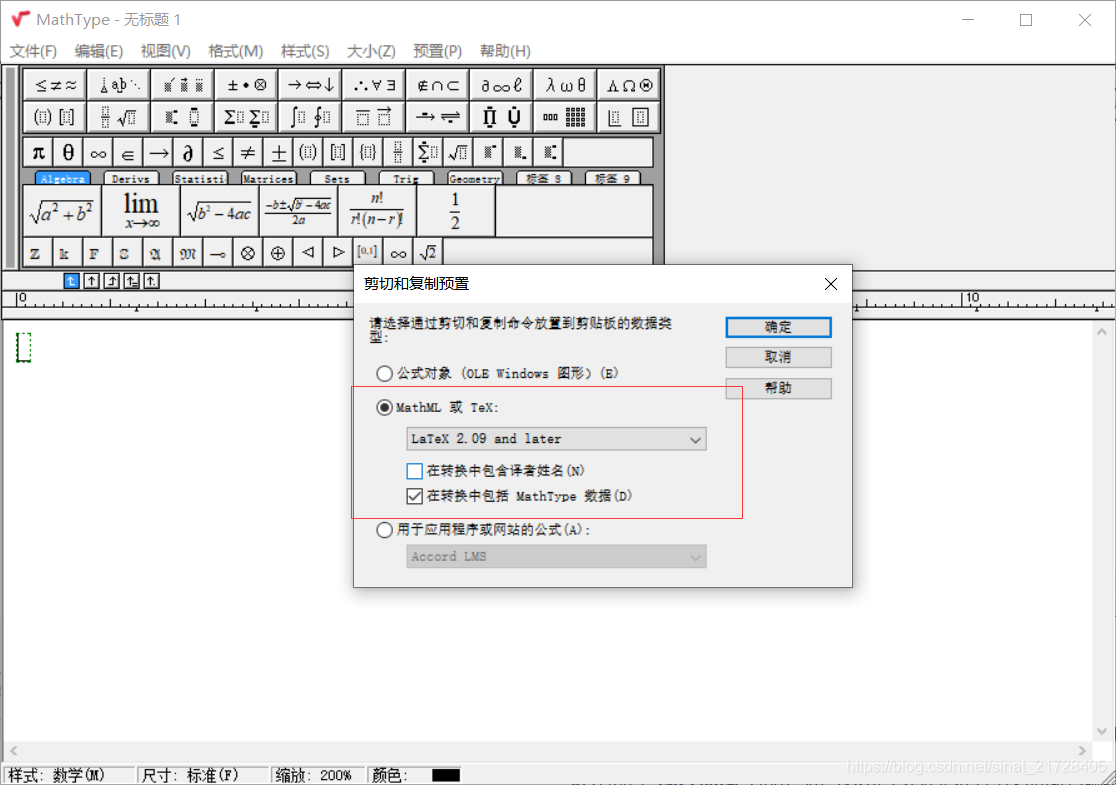This screenshot has width=1116, height=785.
Task: Open the arrow symbols palette
Action: coord(310,85)
